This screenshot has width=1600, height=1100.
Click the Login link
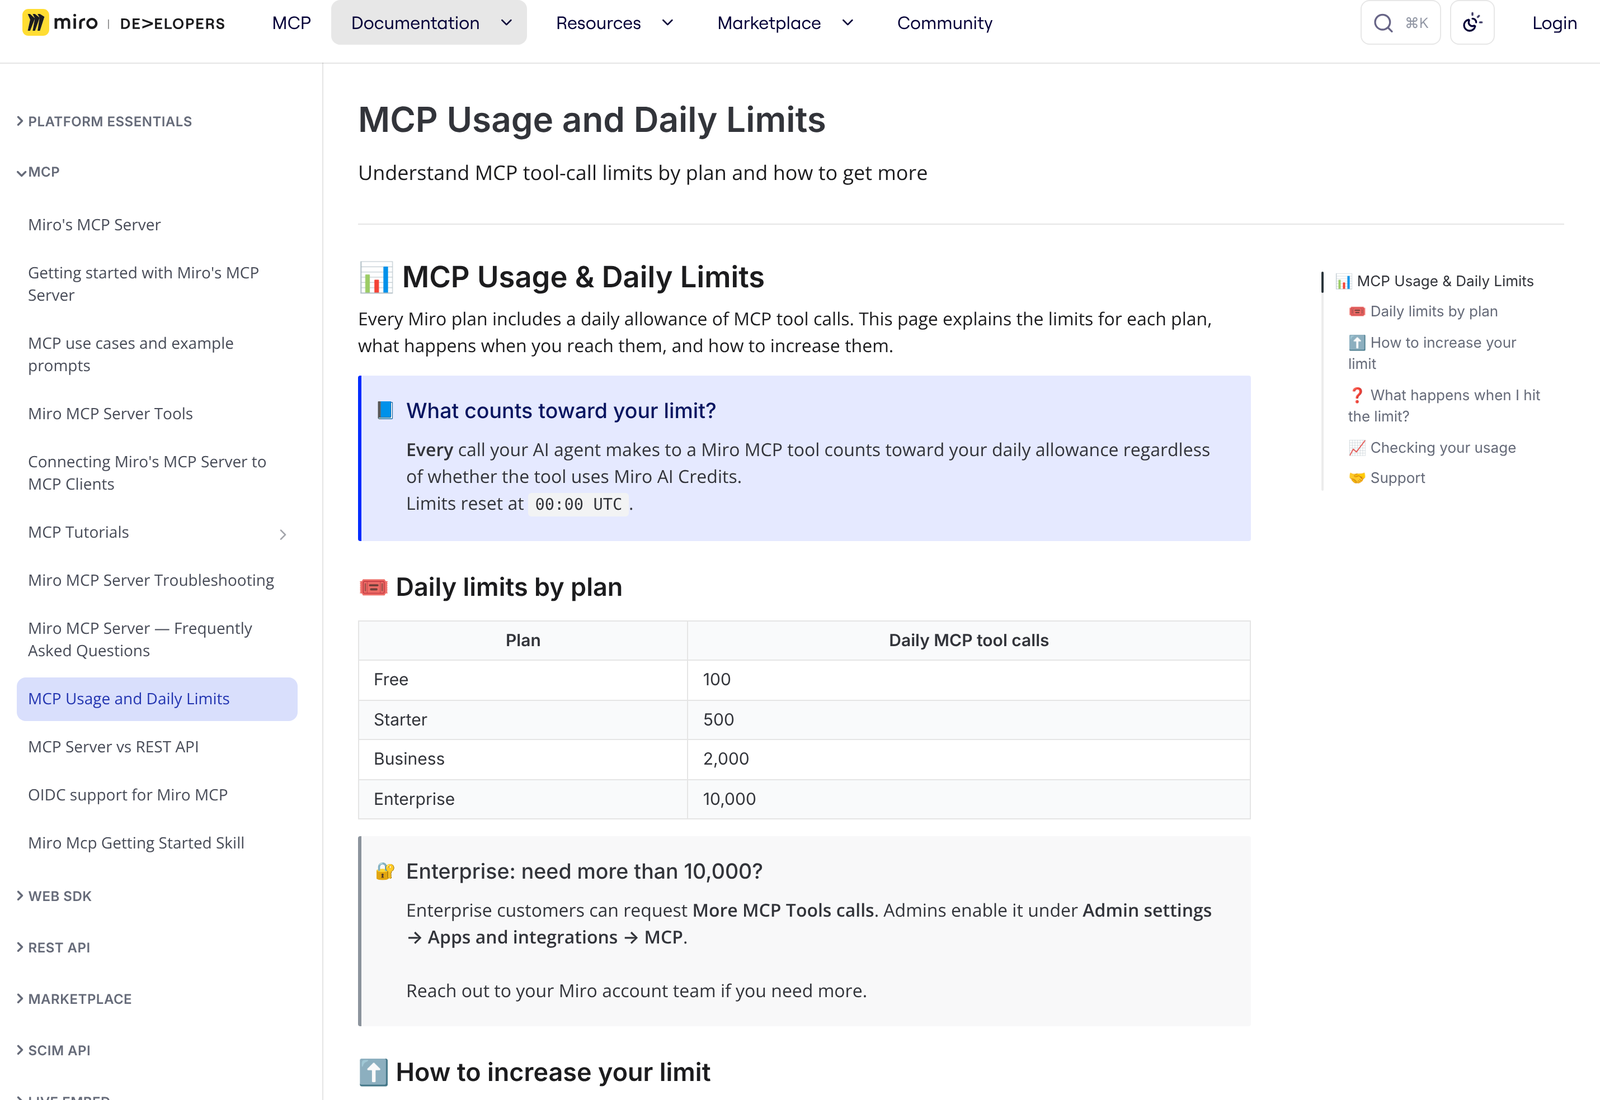click(x=1554, y=23)
